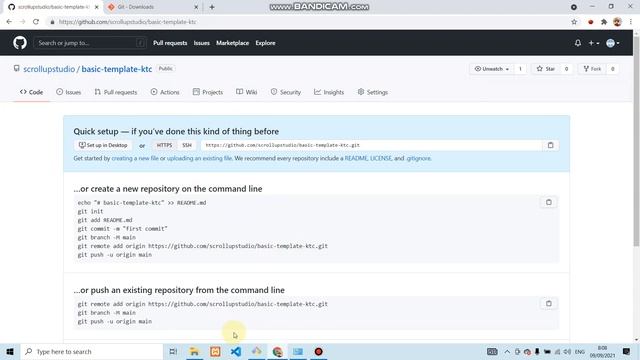Image resolution: width=640 pixels, height=360 pixels.
Task: Open Explore in top navigation
Action: (265, 43)
